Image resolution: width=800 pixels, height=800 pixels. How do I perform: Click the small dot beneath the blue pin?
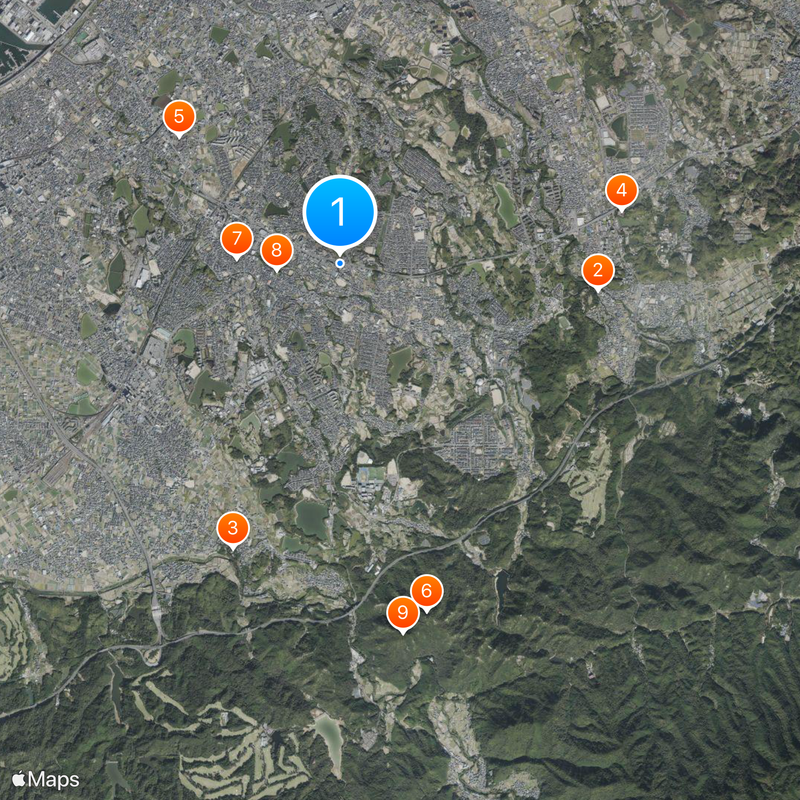[x=340, y=263]
